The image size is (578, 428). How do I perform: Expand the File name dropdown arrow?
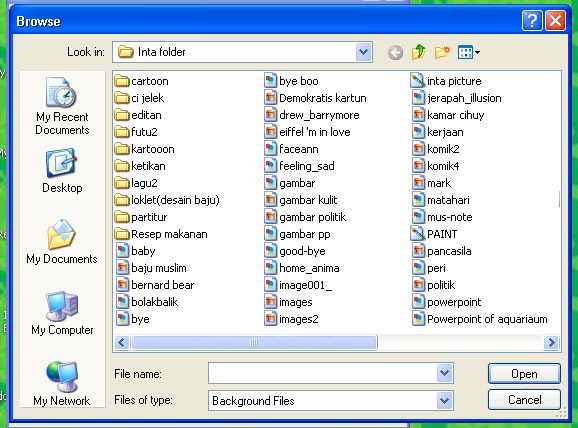coord(445,373)
